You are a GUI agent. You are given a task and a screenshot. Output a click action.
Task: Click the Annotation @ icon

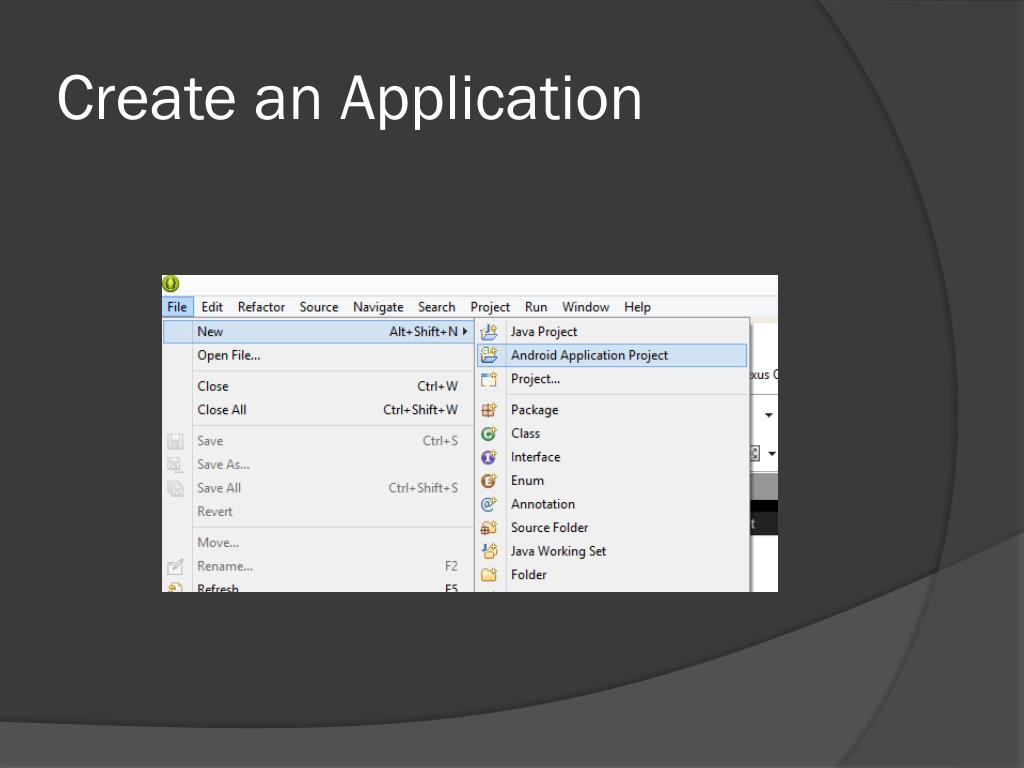[489, 504]
